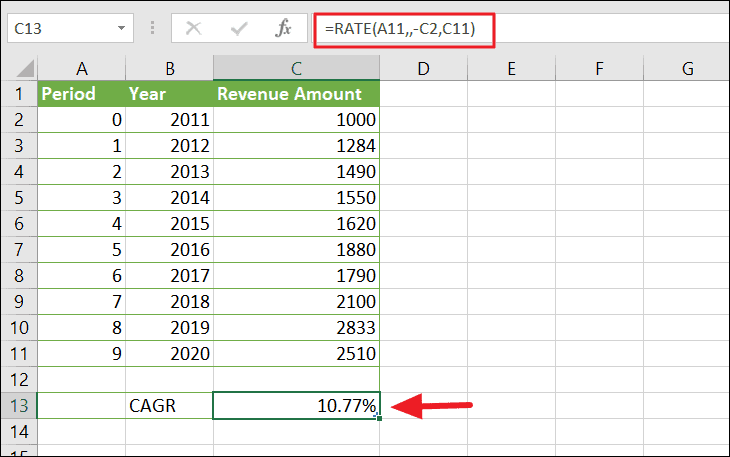Select the 10.77% result cell
The width and height of the screenshot is (730, 457).
click(x=297, y=406)
